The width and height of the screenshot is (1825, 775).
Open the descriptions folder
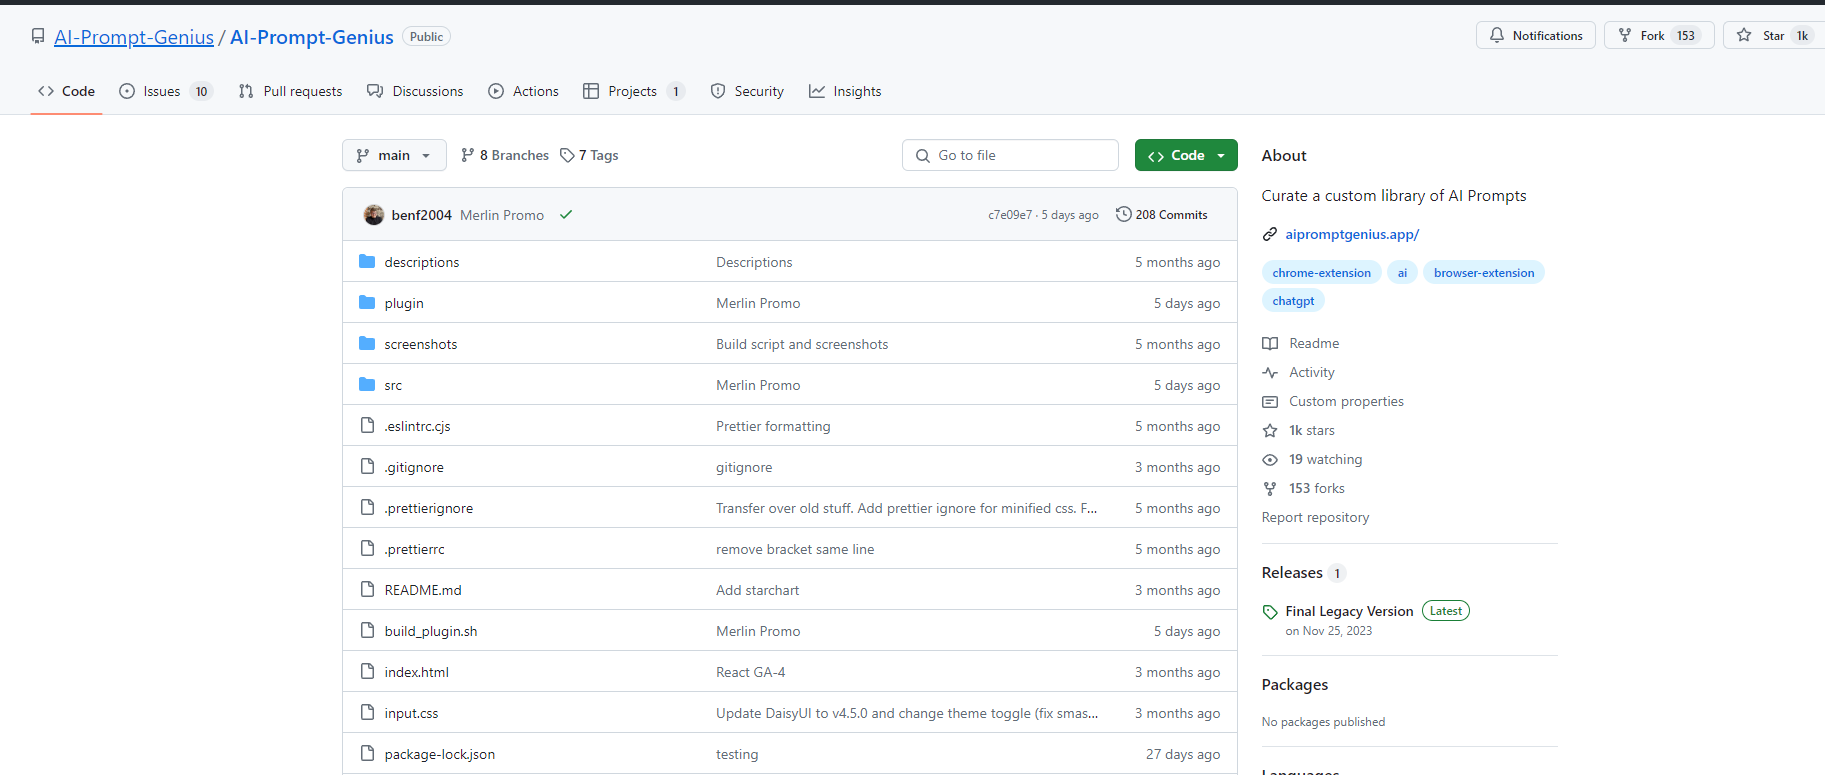click(422, 262)
